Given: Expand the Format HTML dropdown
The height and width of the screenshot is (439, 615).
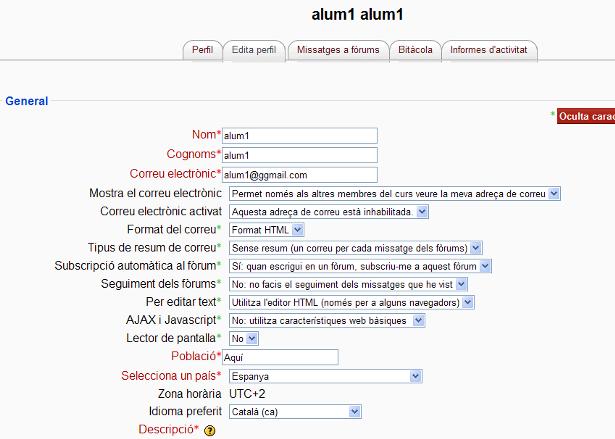Looking at the screenshot, I should 267,230.
